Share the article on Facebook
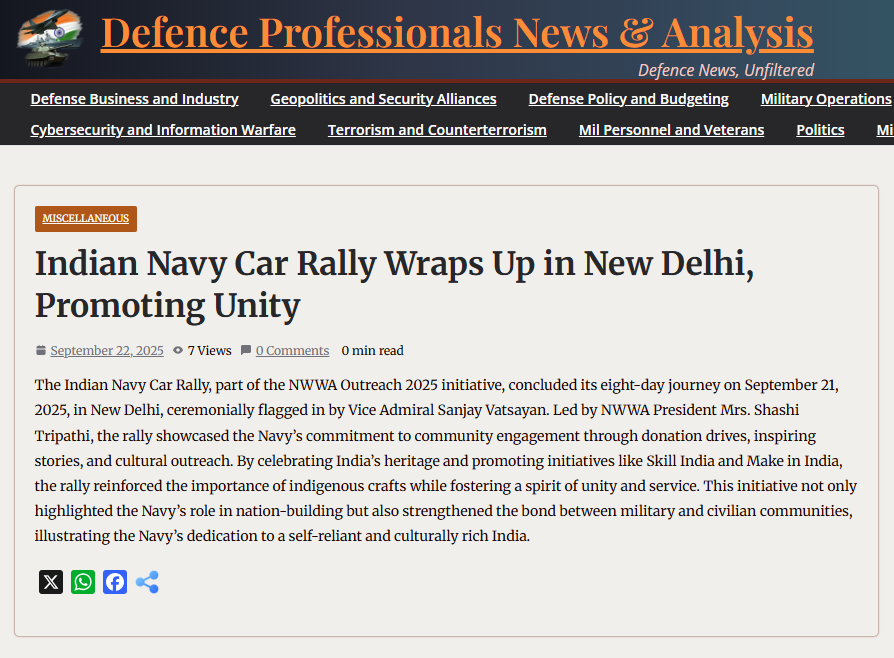The image size is (894, 658). pos(115,582)
